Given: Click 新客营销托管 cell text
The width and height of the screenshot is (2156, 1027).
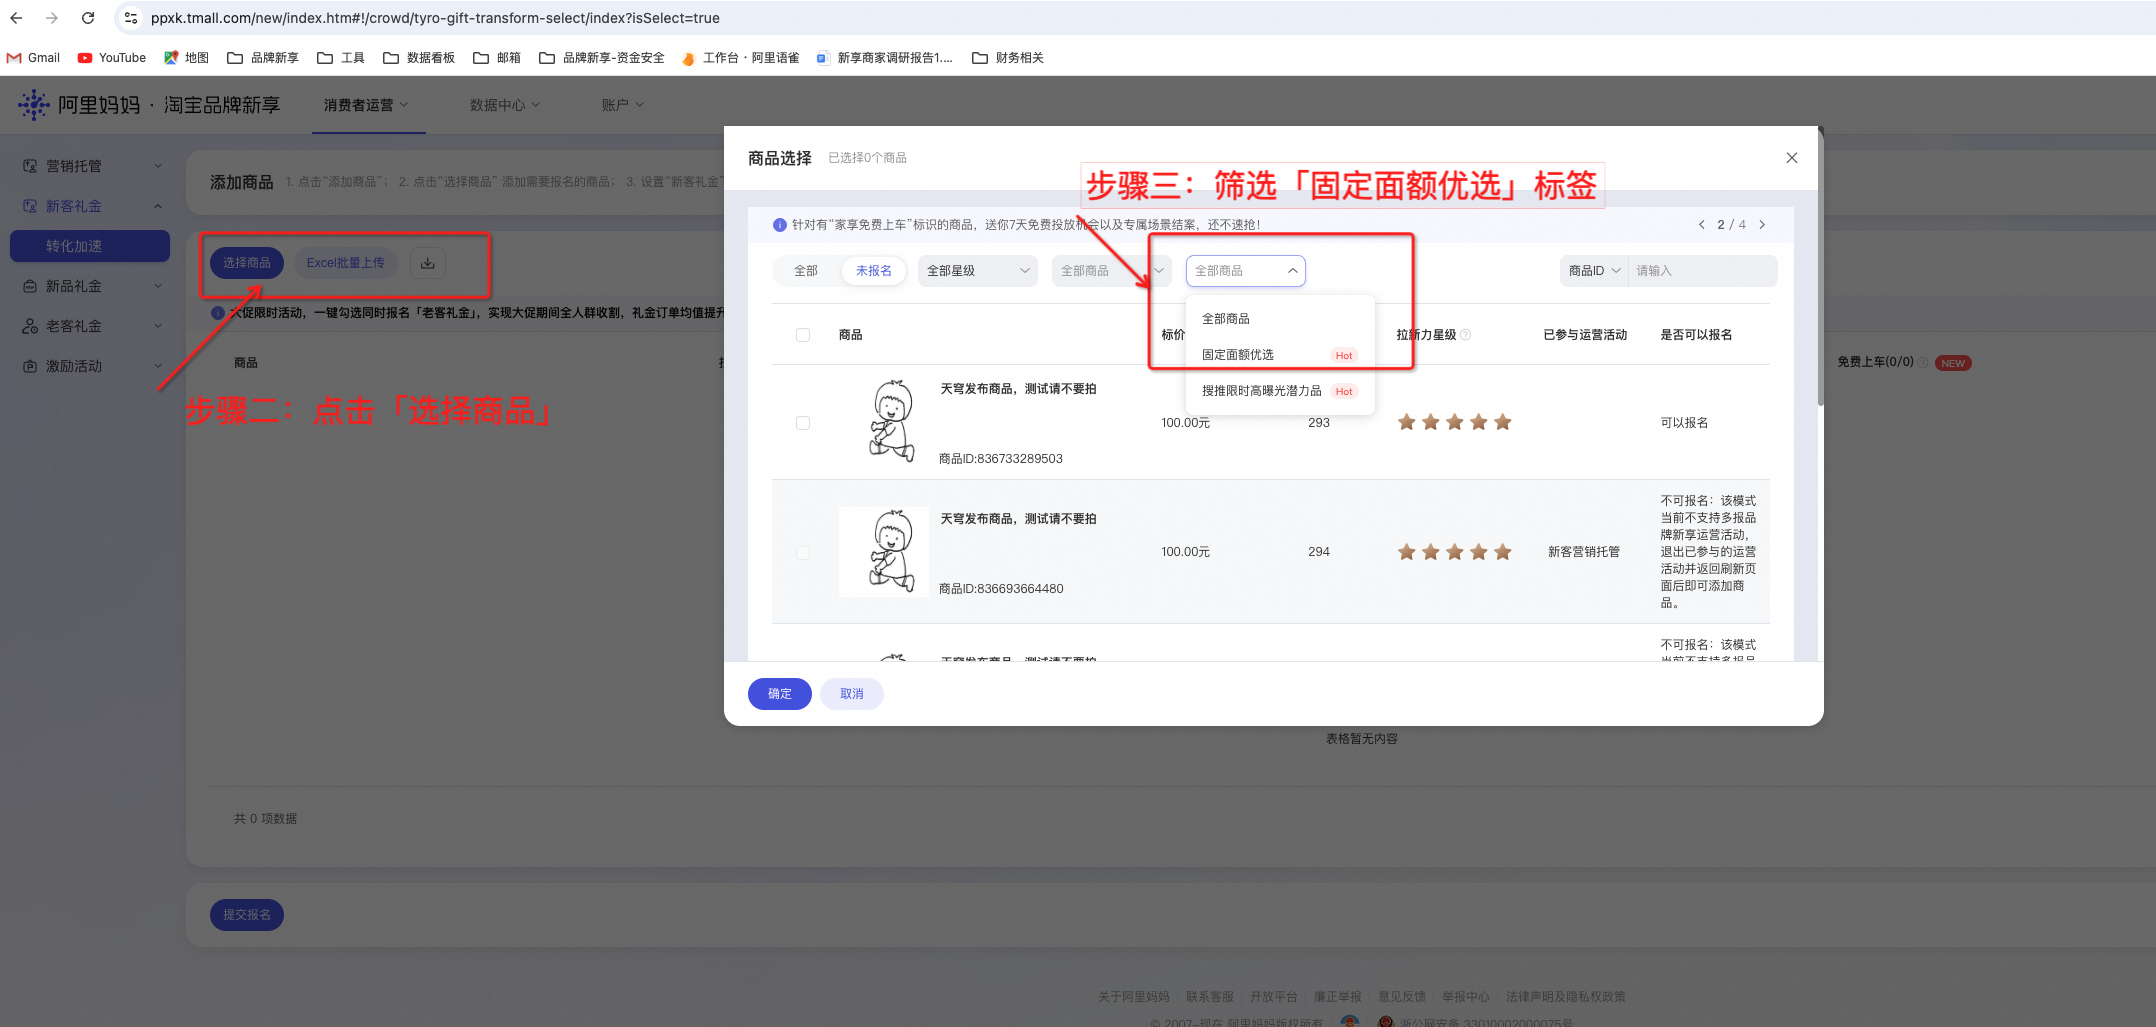Looking at the screenshot, I should click(1584, 552).
